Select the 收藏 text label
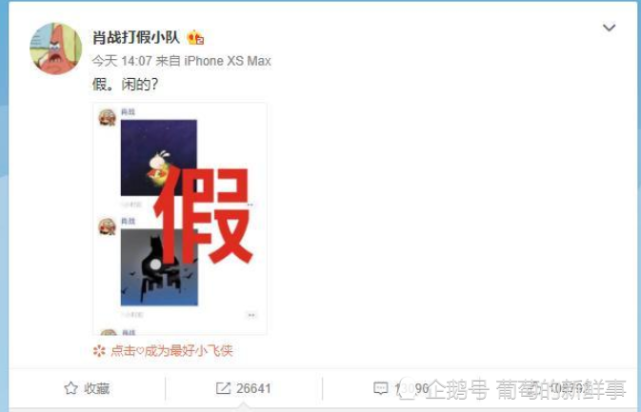 [97, 388]
